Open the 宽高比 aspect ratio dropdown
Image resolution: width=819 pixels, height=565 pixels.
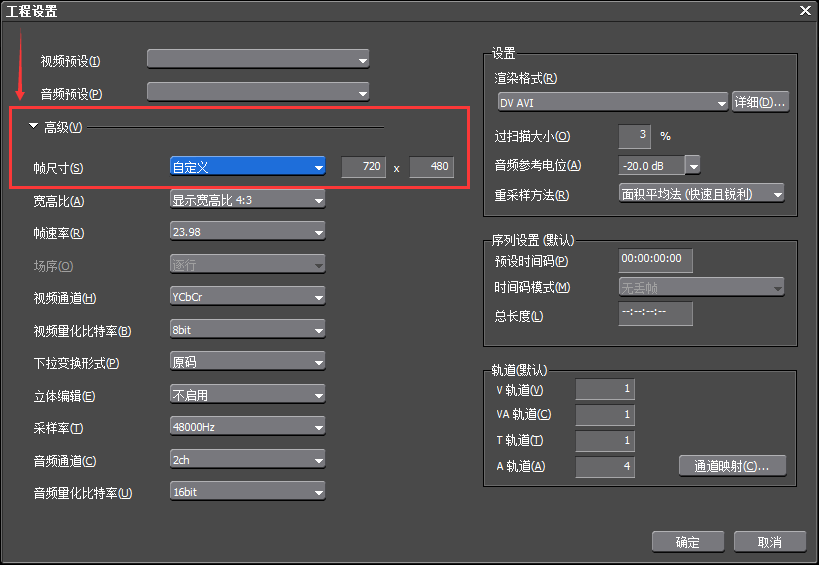(x=248, y=200)
